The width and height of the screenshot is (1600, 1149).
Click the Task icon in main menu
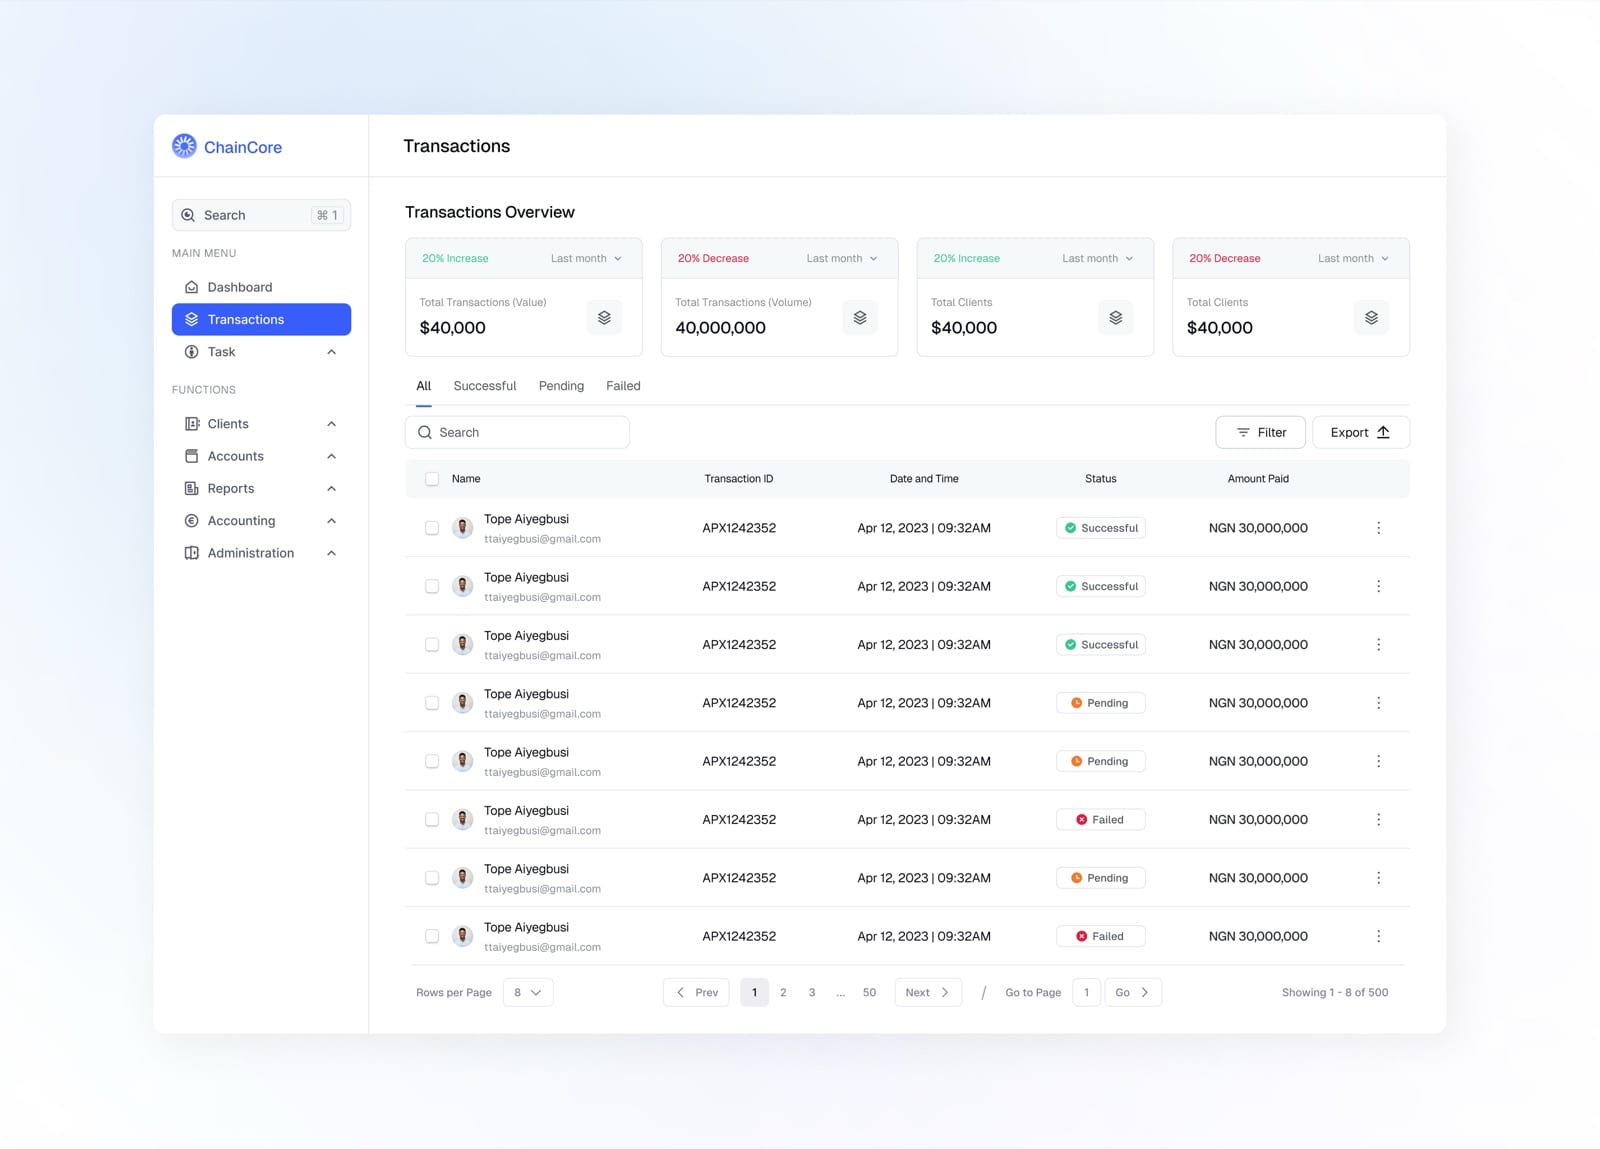191,352
